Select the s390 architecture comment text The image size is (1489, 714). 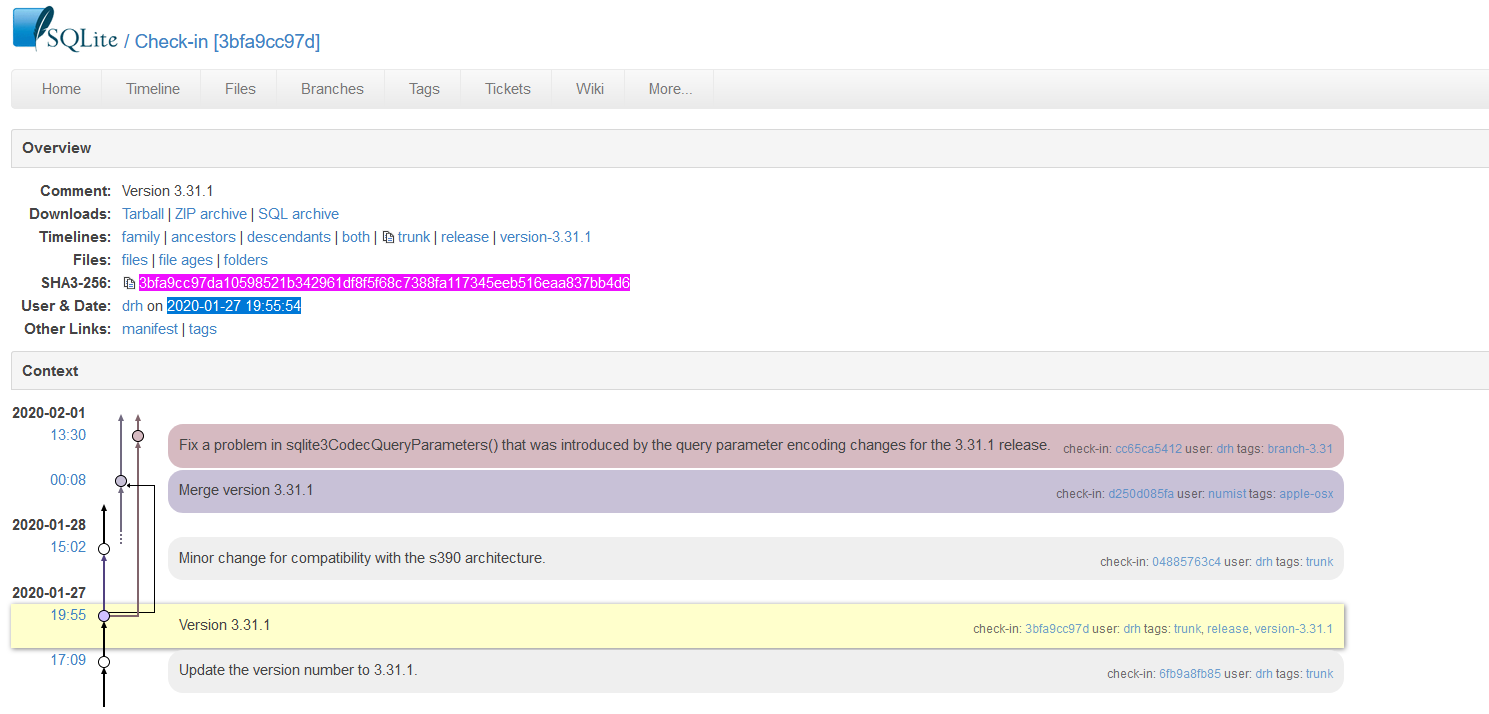point(362,558)
